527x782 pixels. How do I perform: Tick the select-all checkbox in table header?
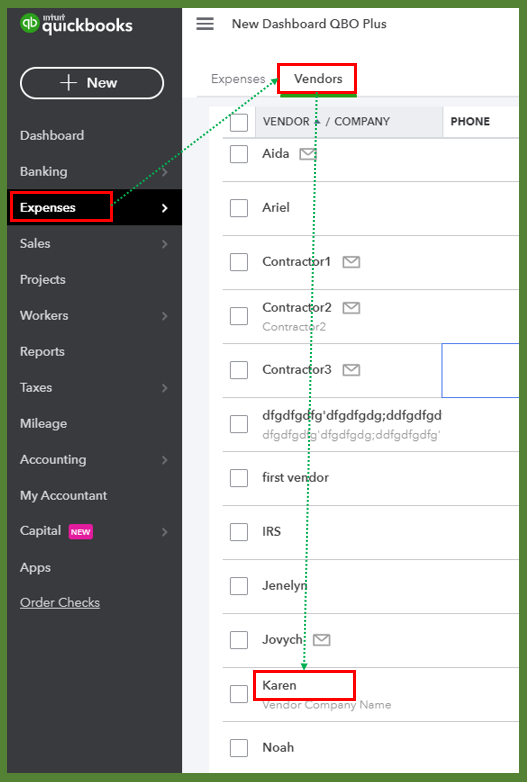(239, 122)
